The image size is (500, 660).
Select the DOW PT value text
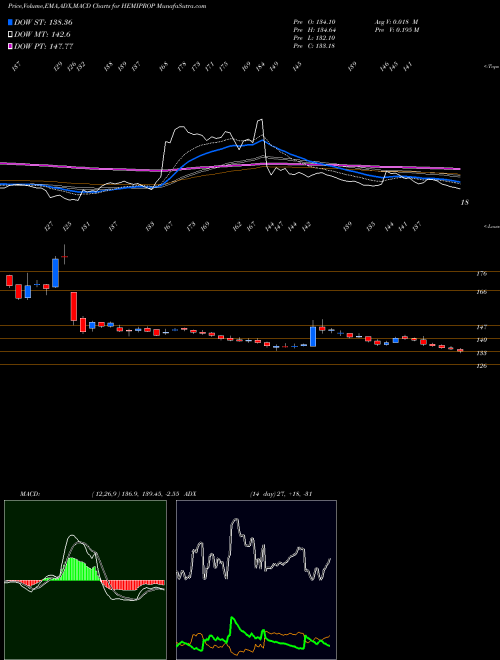61,46
